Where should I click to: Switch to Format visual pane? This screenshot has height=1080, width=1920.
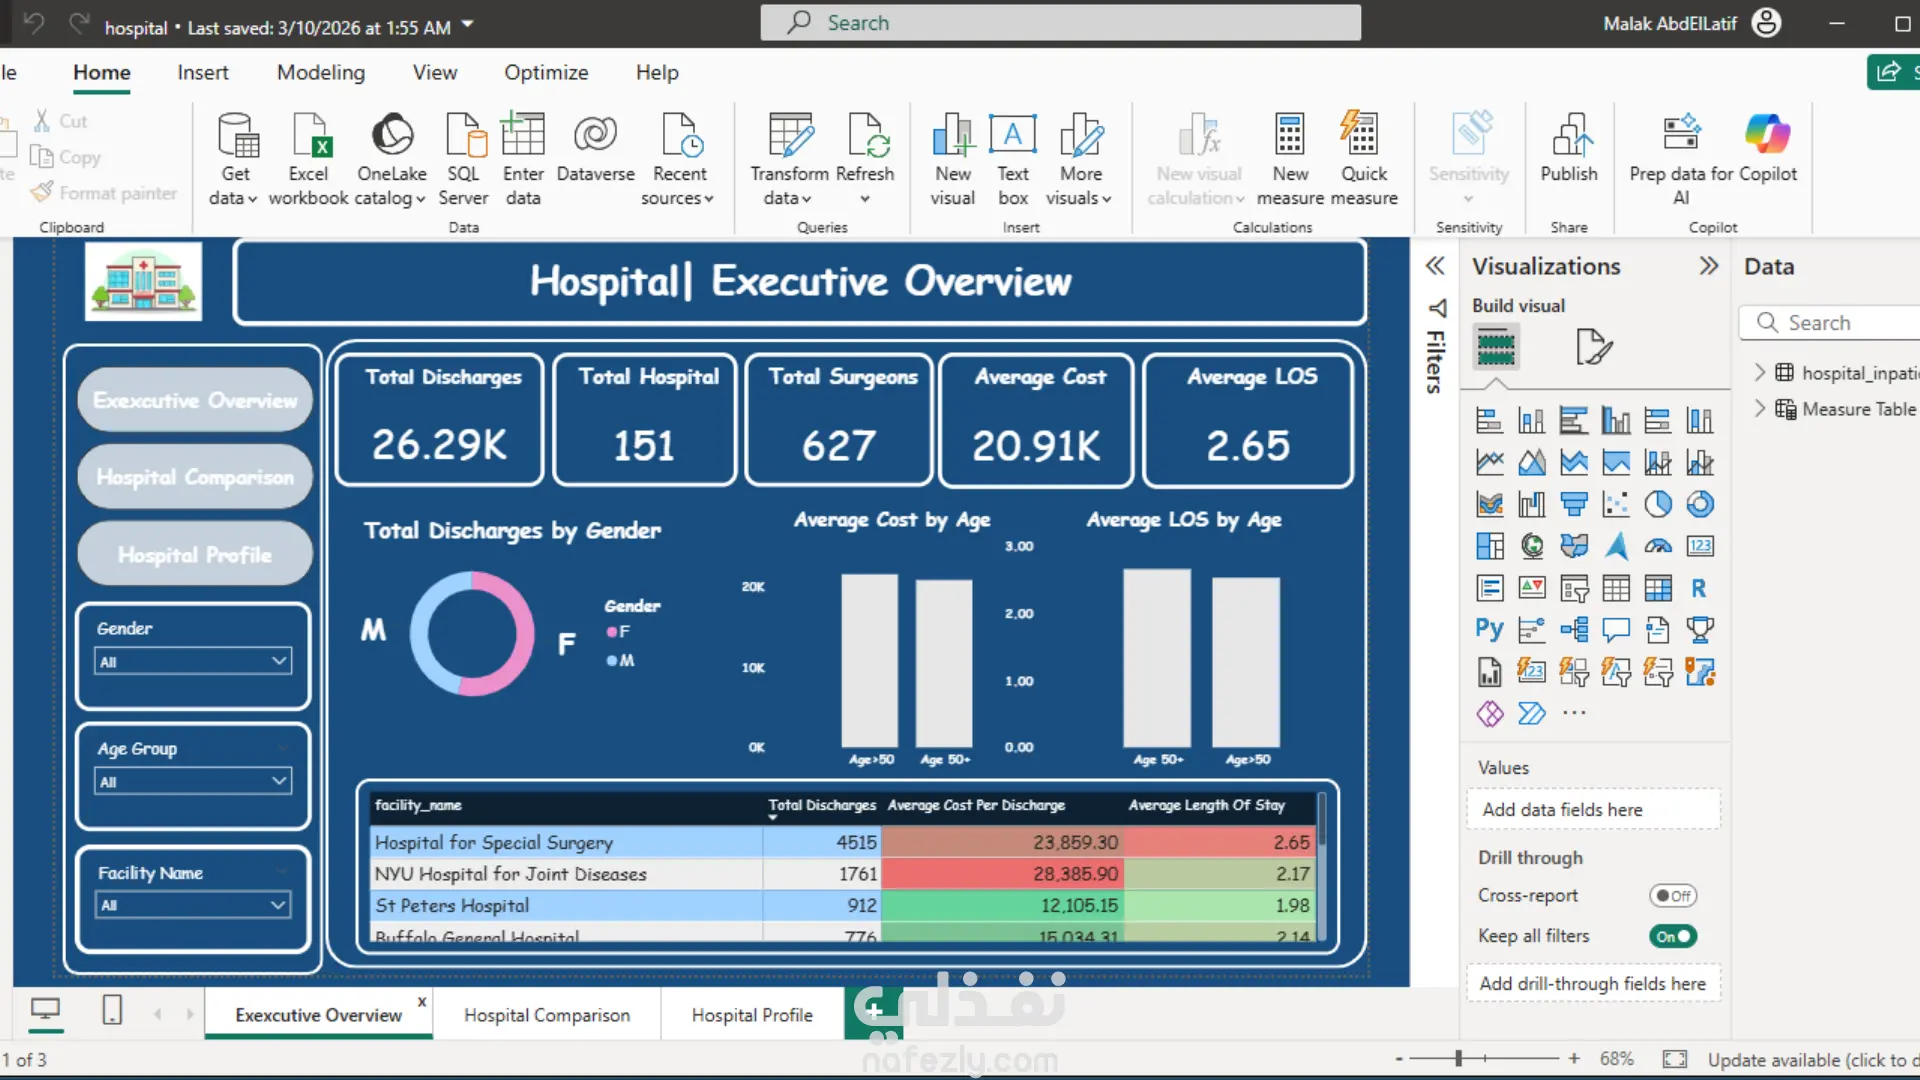(x=1593, y=347)
